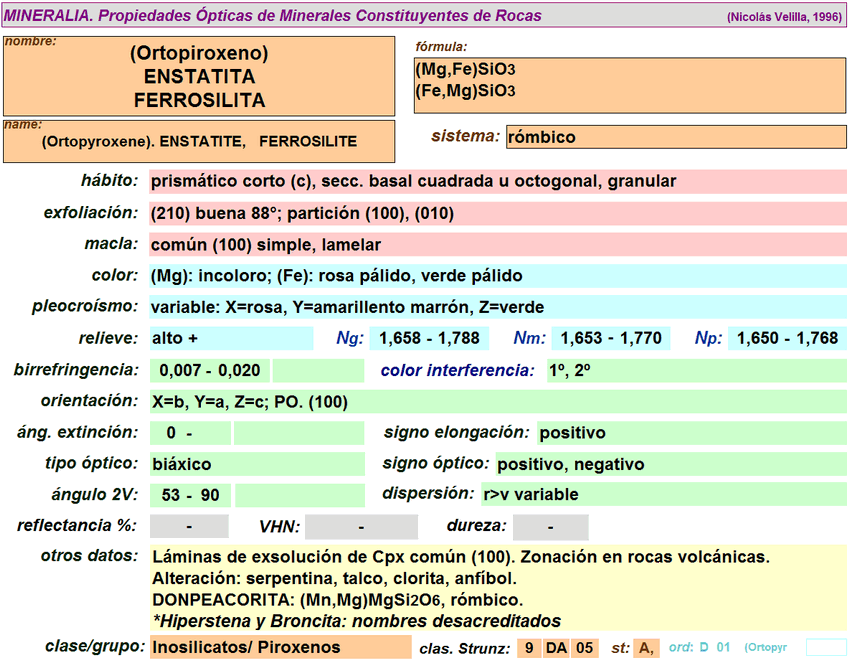
Task: Select the Np value field 1,650 - 1,768
Action: 787,338
